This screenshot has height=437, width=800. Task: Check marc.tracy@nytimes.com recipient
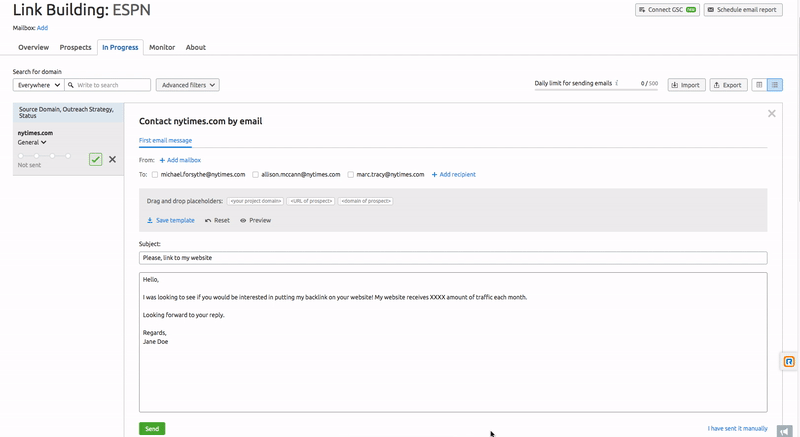click(351, 174)
